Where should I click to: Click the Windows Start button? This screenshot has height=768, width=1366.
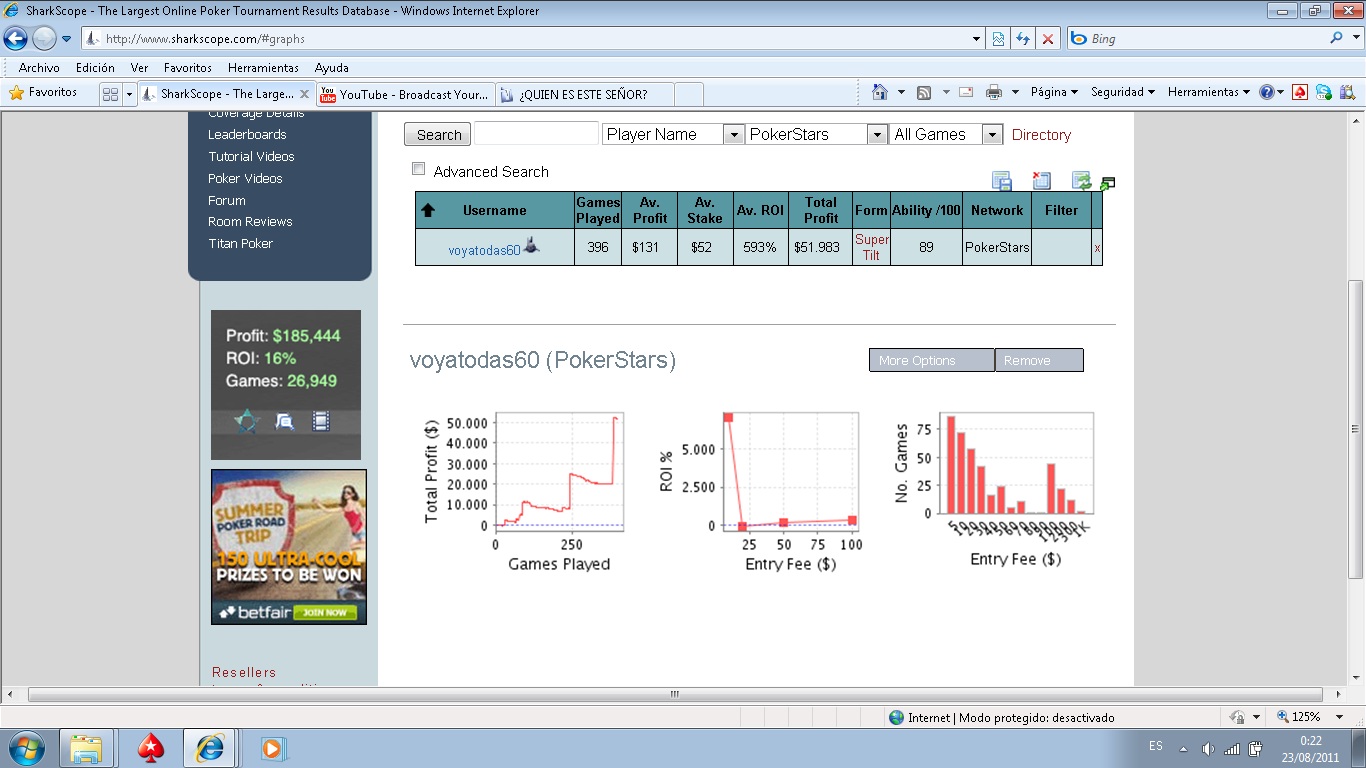pos(25,747)
